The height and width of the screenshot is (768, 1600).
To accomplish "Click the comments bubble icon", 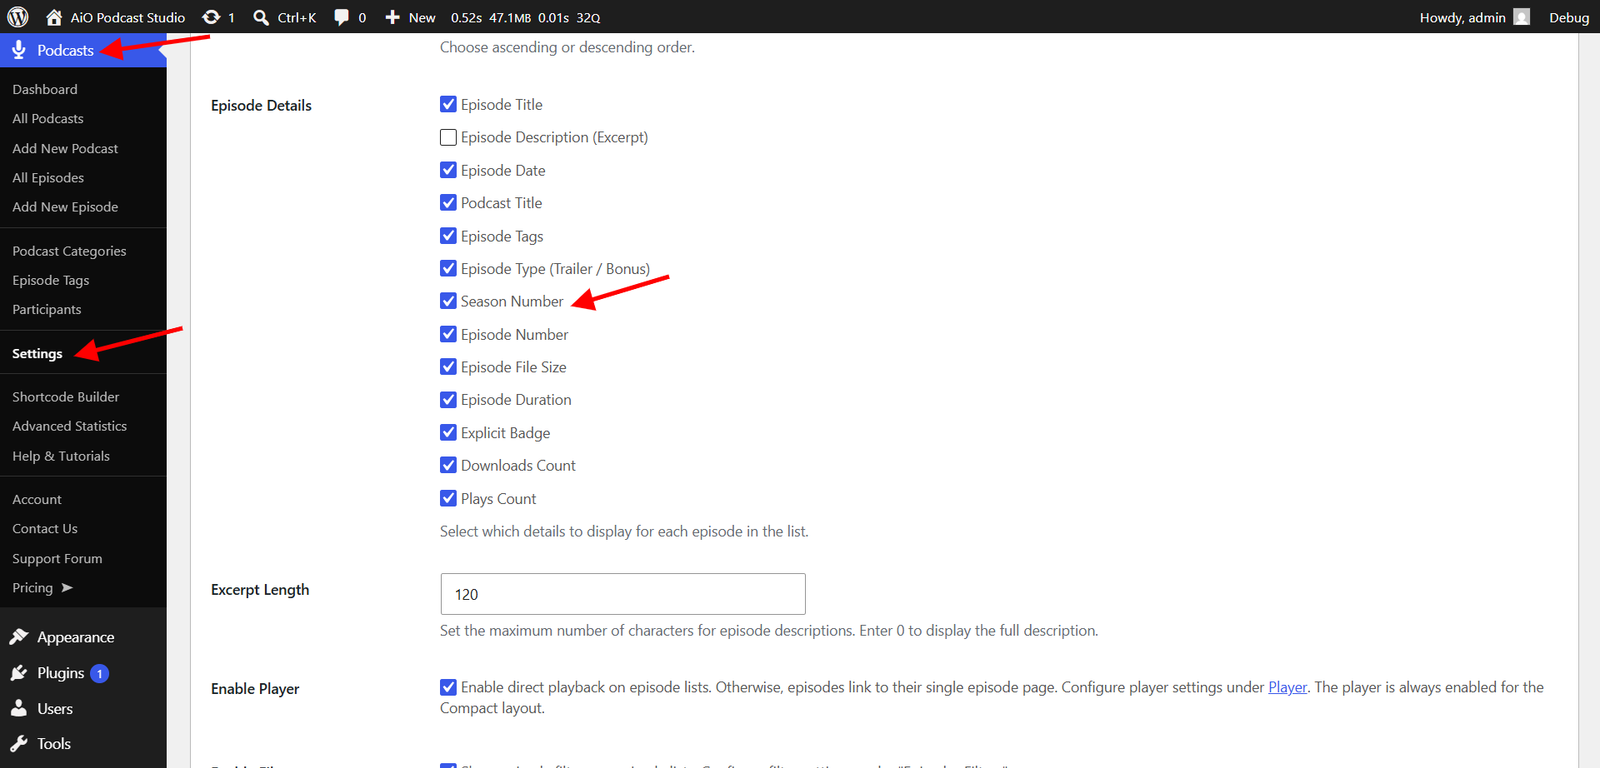I will 342,17.
